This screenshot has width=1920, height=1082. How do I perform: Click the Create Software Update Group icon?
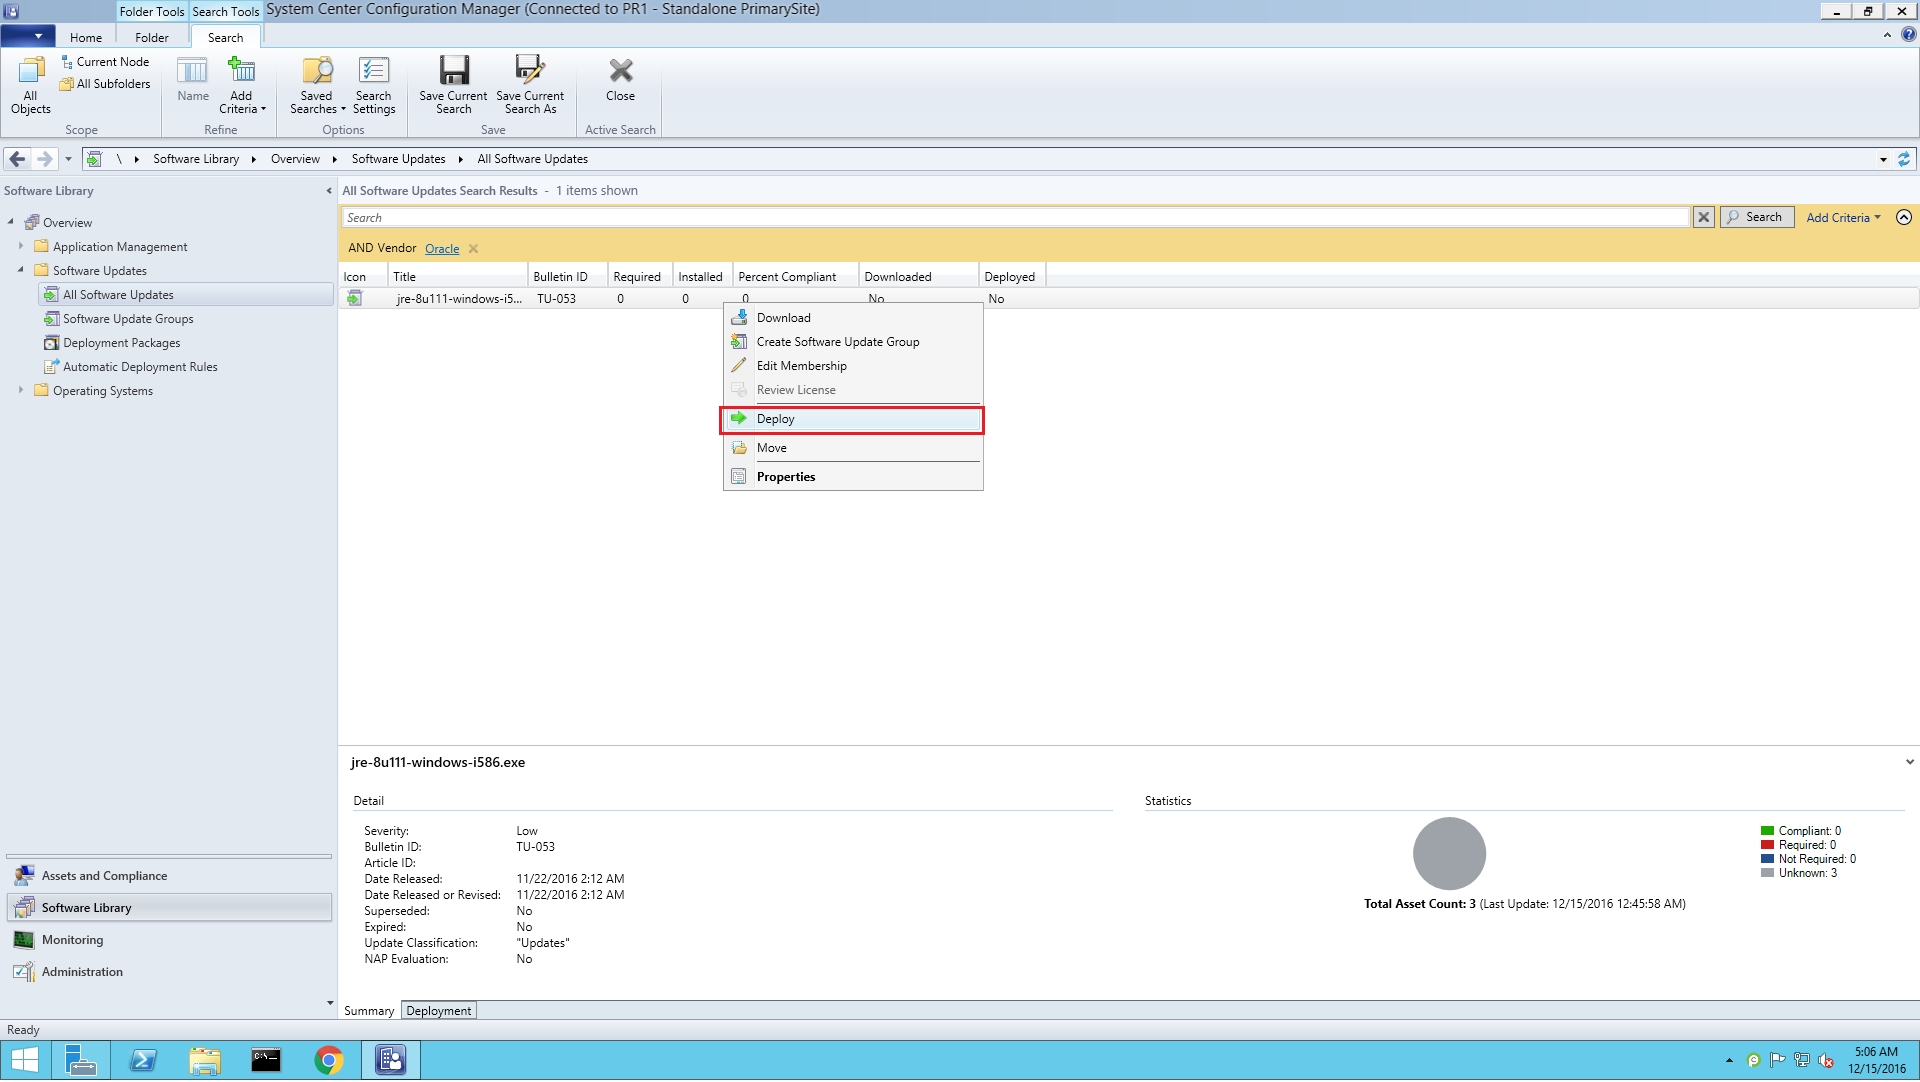(740, 341)
